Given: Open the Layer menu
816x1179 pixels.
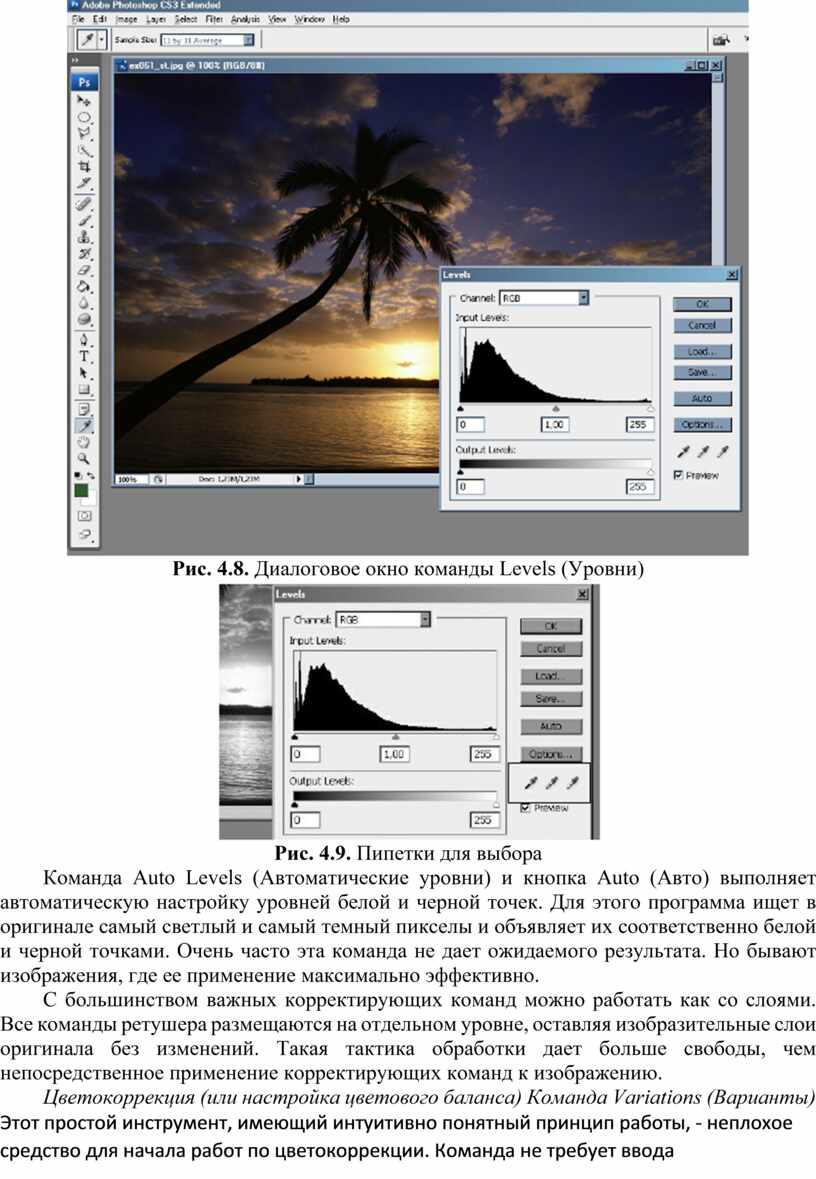Looking at the screenshot, I should tap(156, 20).
